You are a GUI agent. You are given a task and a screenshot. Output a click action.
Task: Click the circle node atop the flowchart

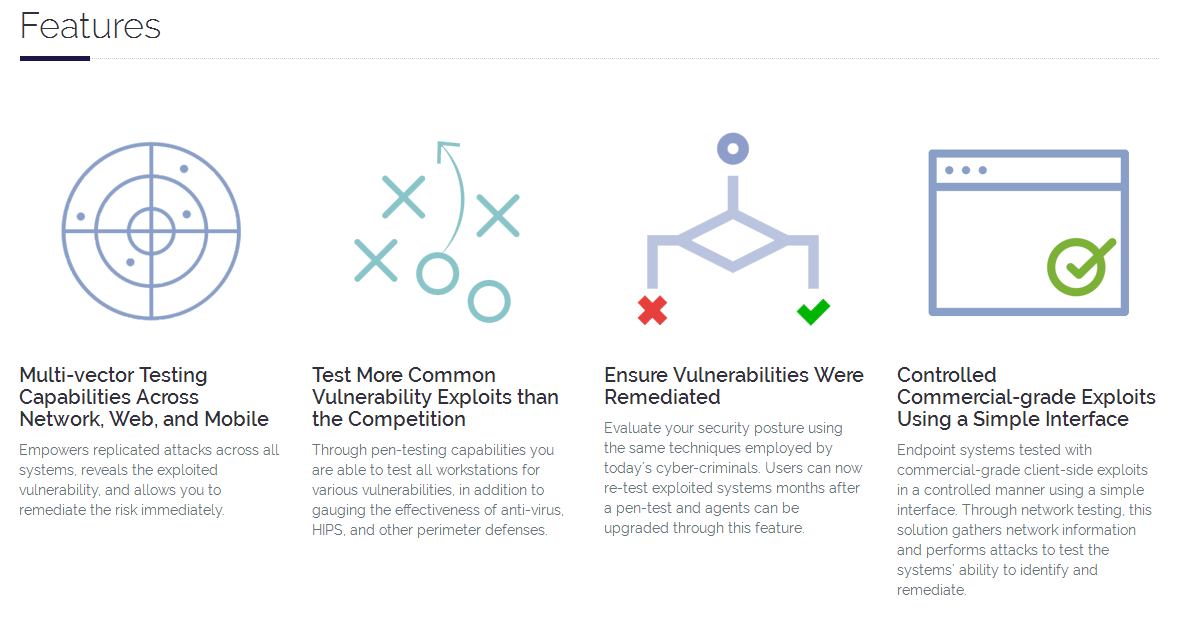coord(733,149)
